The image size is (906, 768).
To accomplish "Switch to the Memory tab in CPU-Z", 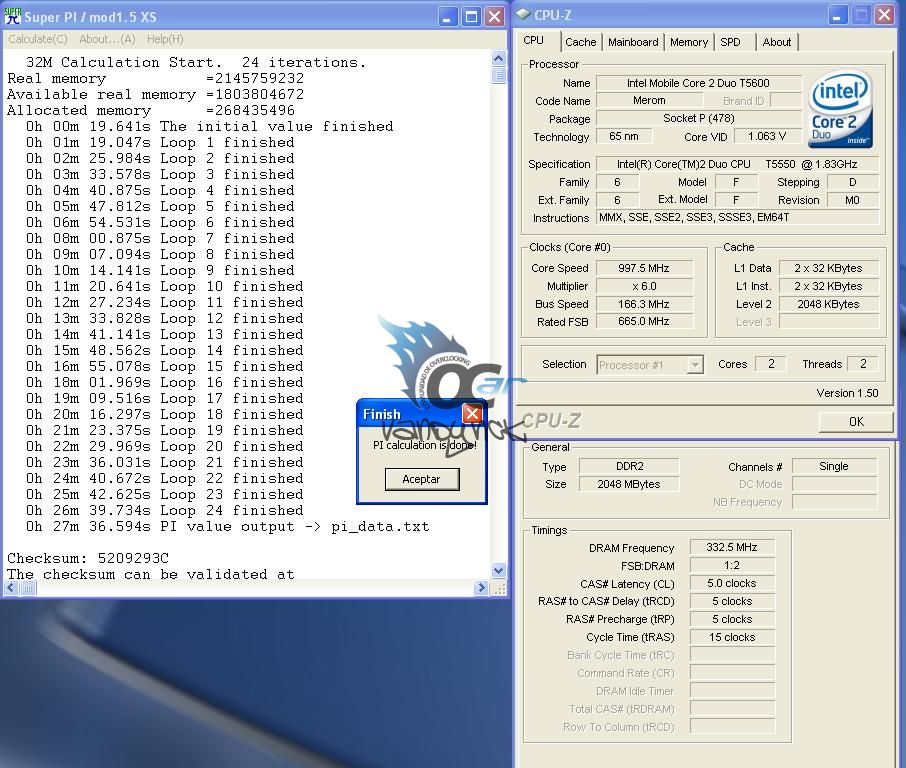I will 689,42.
